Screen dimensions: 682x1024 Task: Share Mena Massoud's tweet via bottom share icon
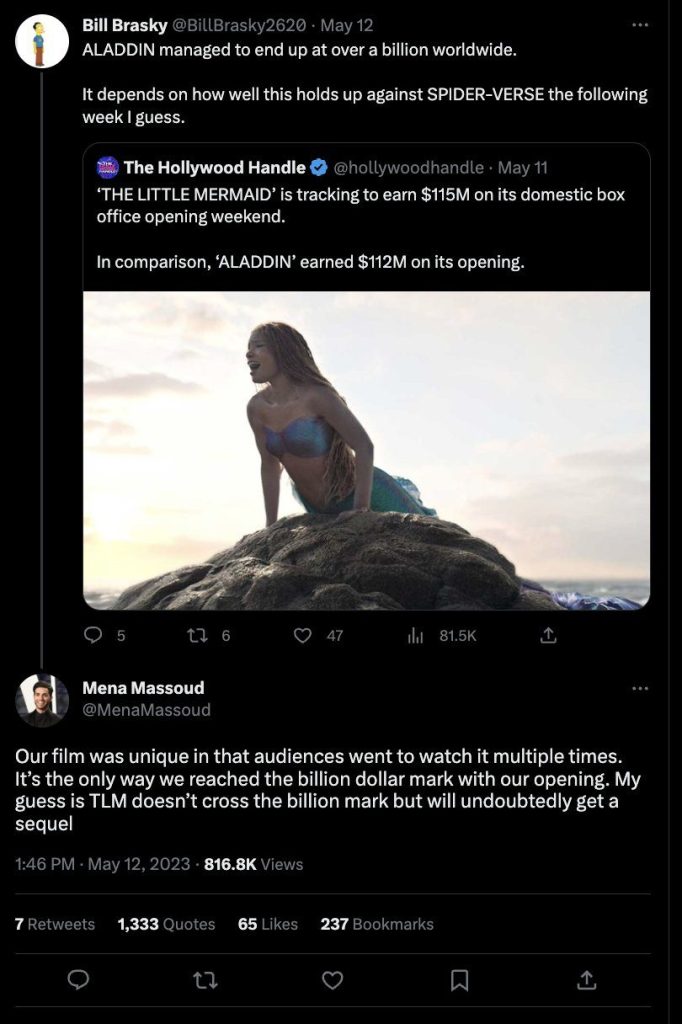[587, 980]
